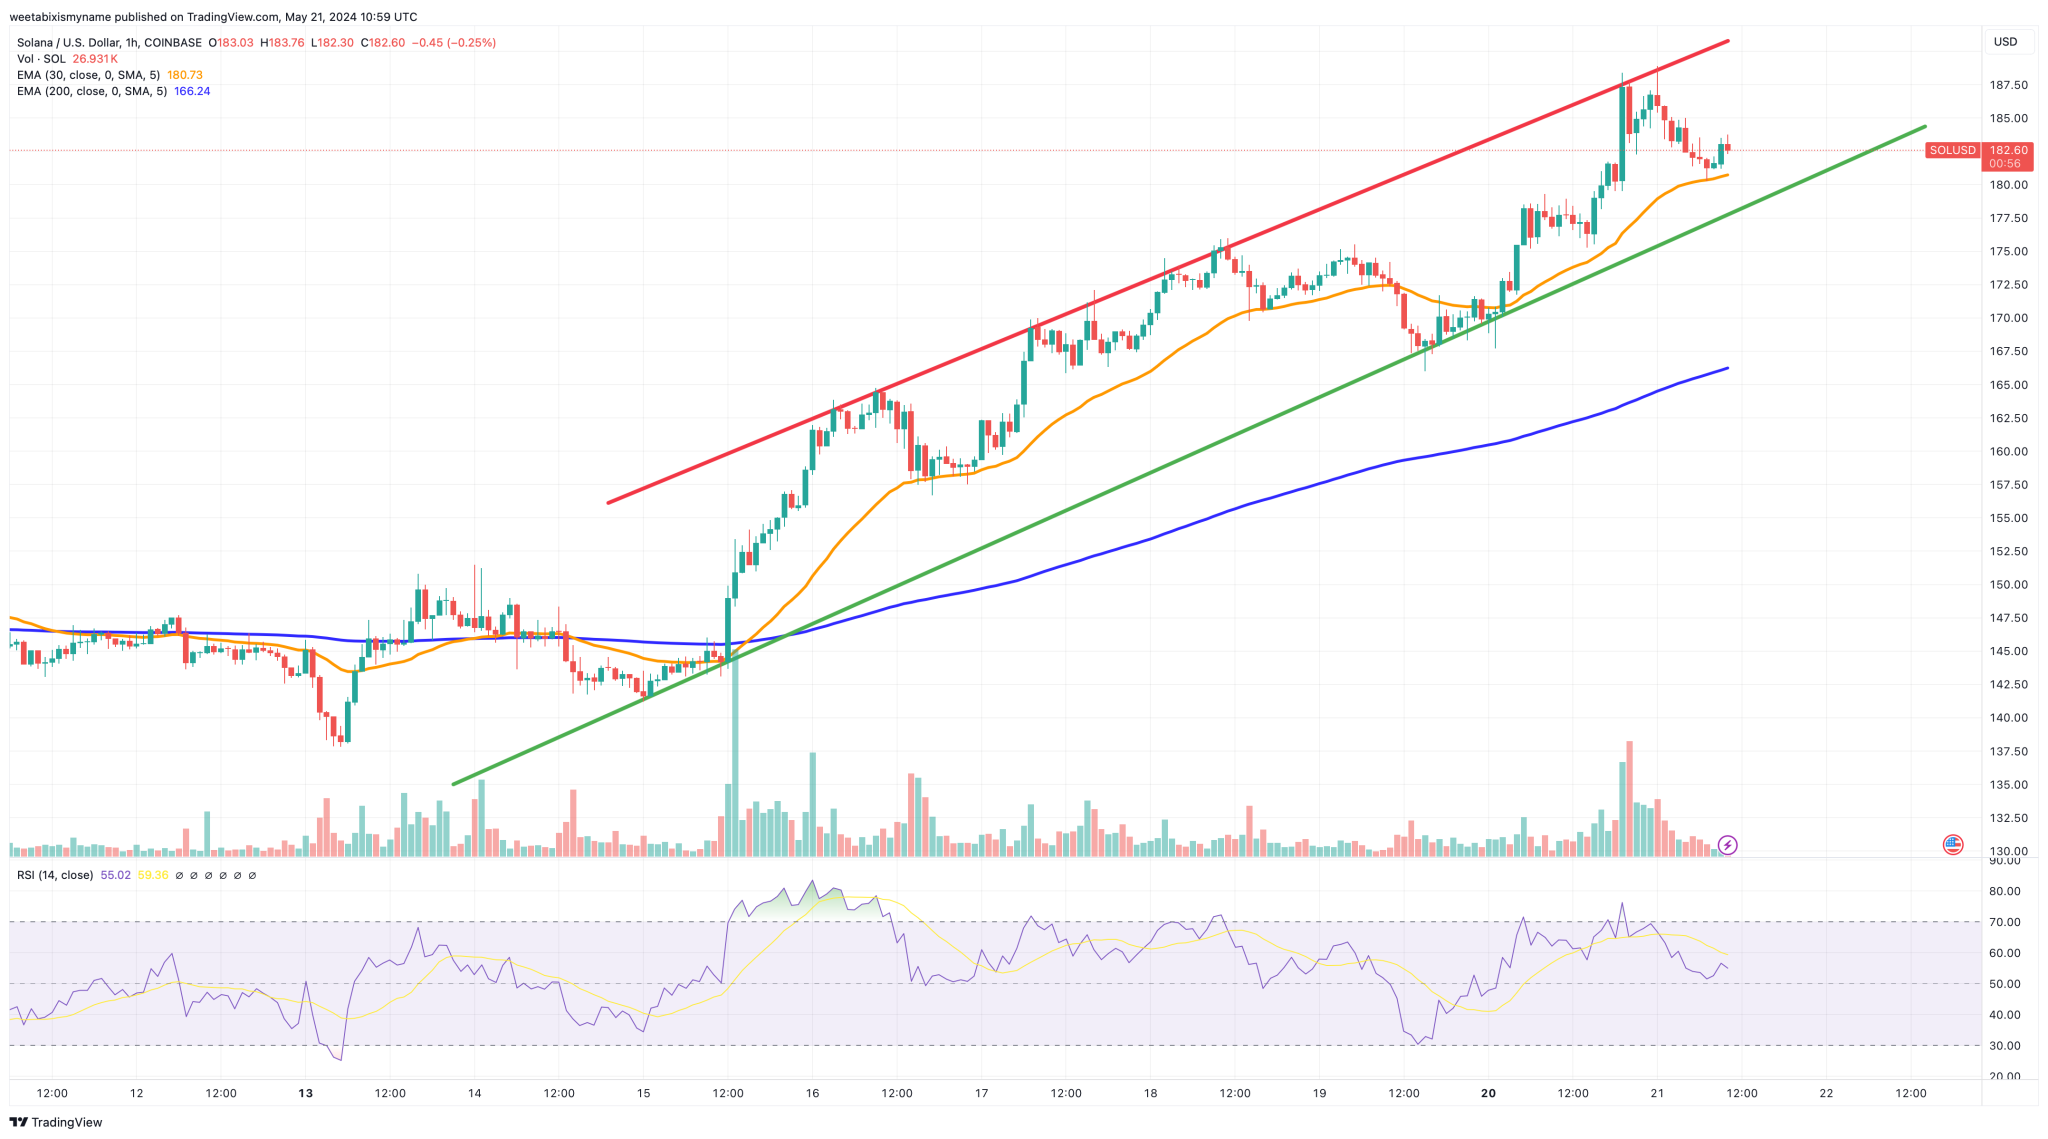Open the USD currency selector
This screenshot has width=2048, height=1139.
2005,42
